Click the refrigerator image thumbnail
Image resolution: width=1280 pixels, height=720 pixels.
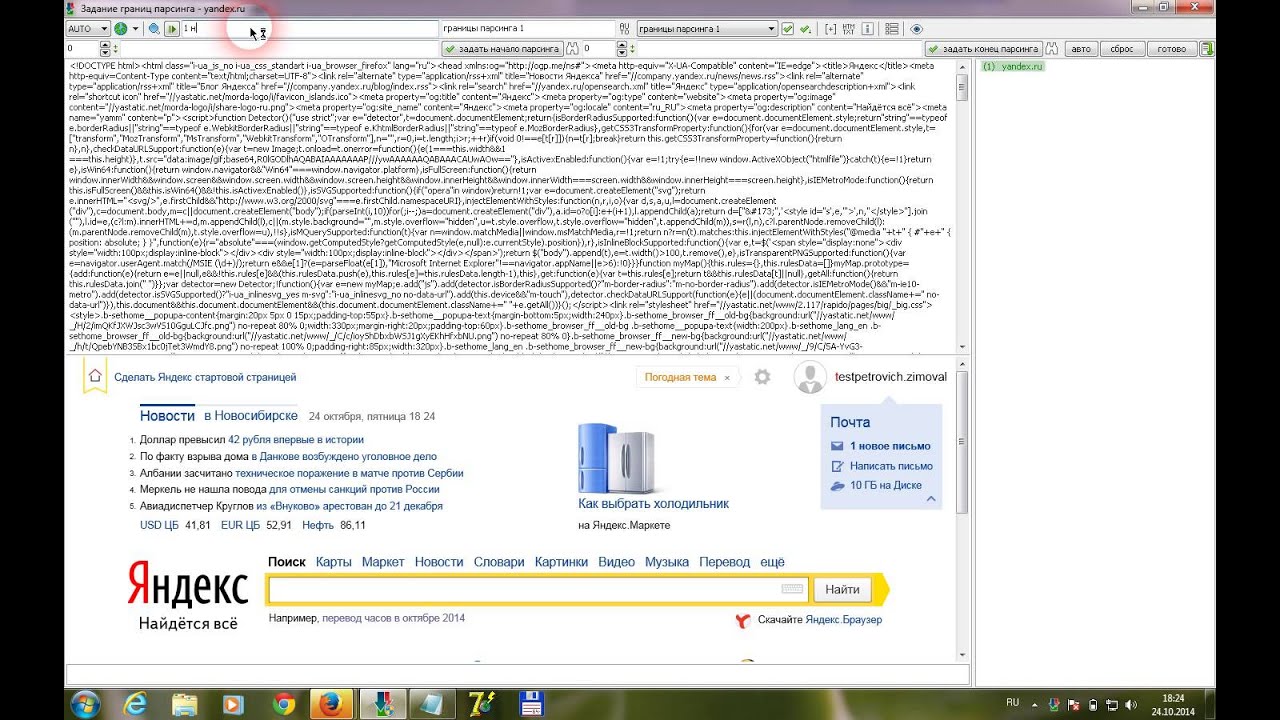pos(618,458)
